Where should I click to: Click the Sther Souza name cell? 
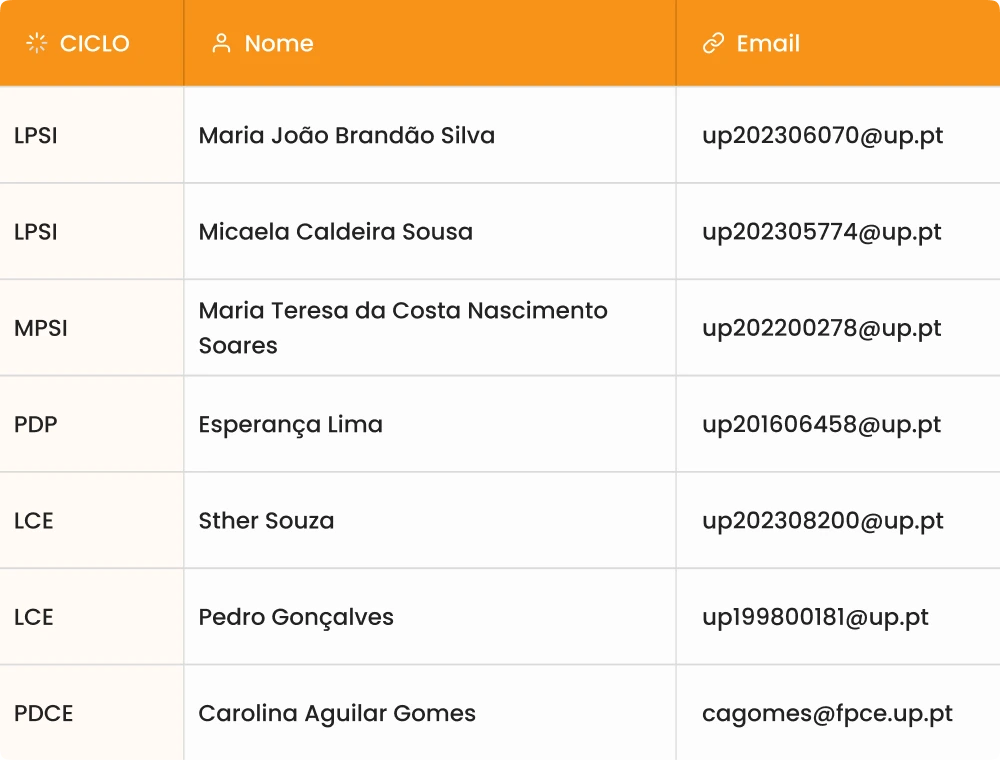tap(267, 520)
